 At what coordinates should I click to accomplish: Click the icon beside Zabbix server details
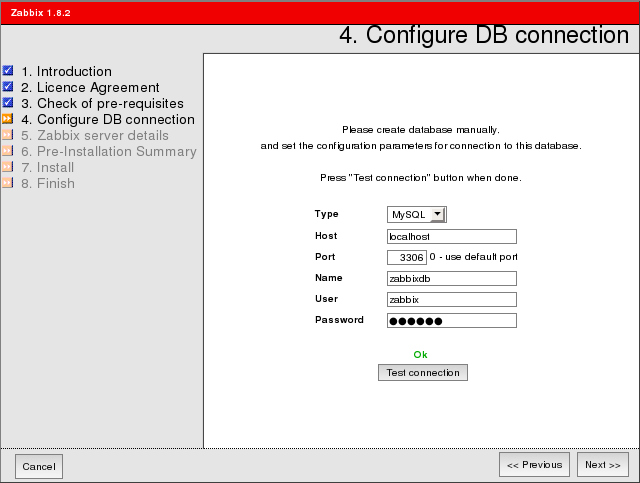tap(8, 135)
